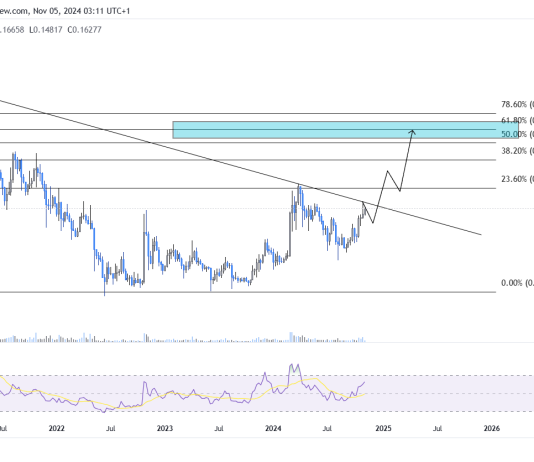Click the Jul label between 2025 and 2026
The width and height of the screenshot is (534, 462).
[437, 428]
